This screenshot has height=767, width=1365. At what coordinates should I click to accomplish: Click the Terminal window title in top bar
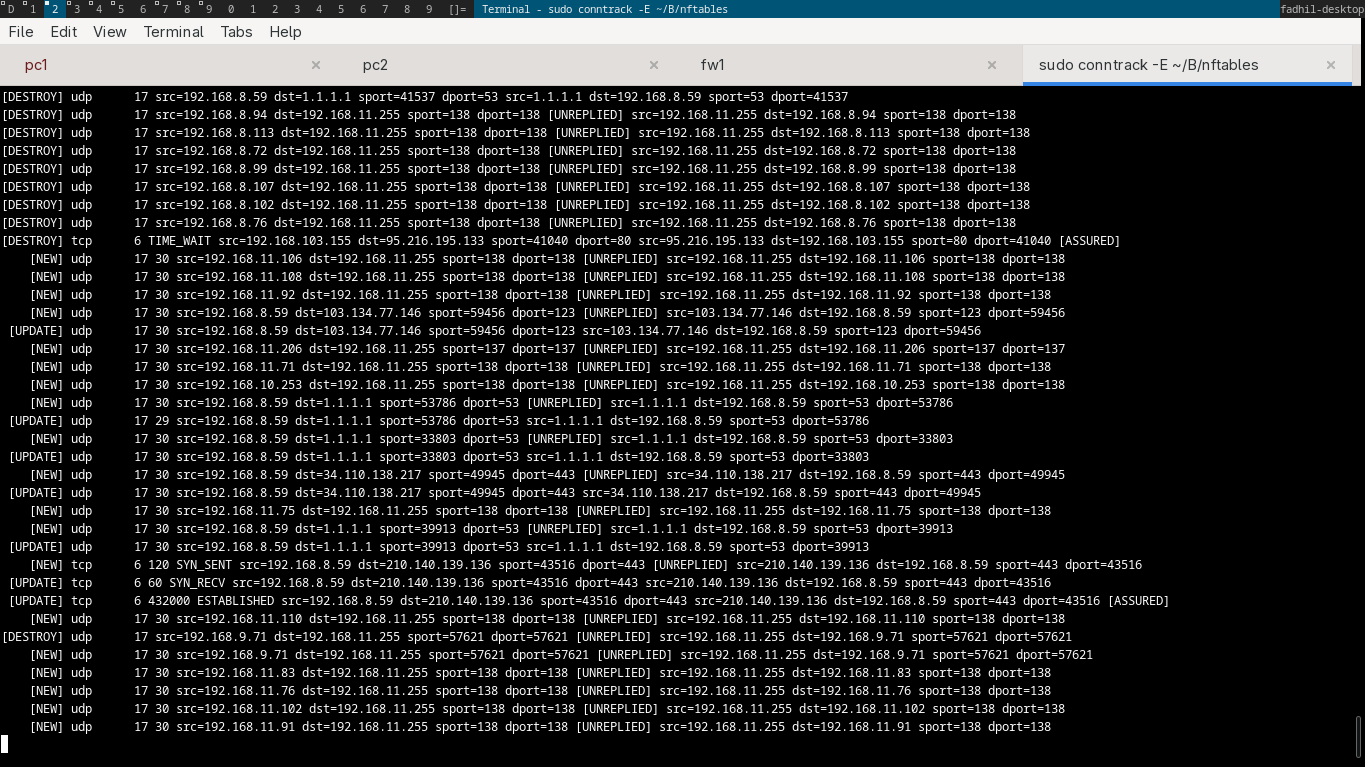[x=605, y=9]
